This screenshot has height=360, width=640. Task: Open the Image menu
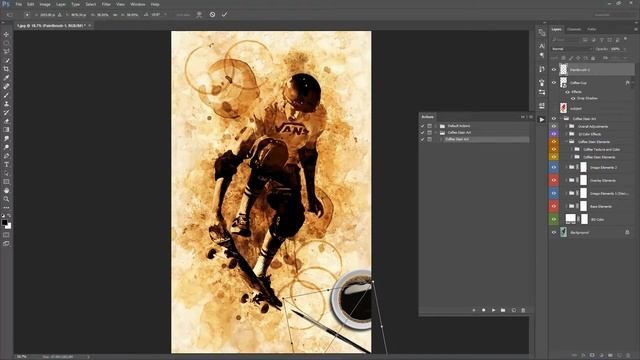[45, 4]
